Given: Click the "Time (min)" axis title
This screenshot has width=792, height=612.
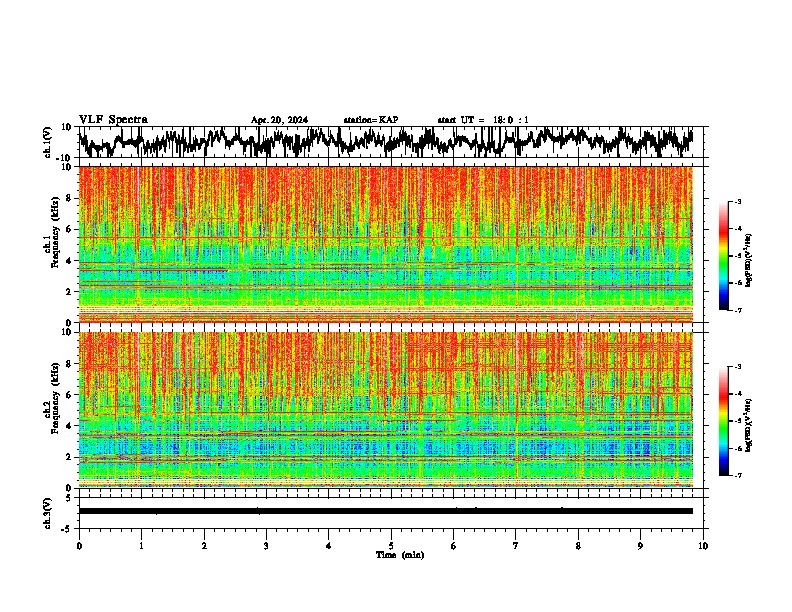Looking at the screenshot, I should coord(400,555).
